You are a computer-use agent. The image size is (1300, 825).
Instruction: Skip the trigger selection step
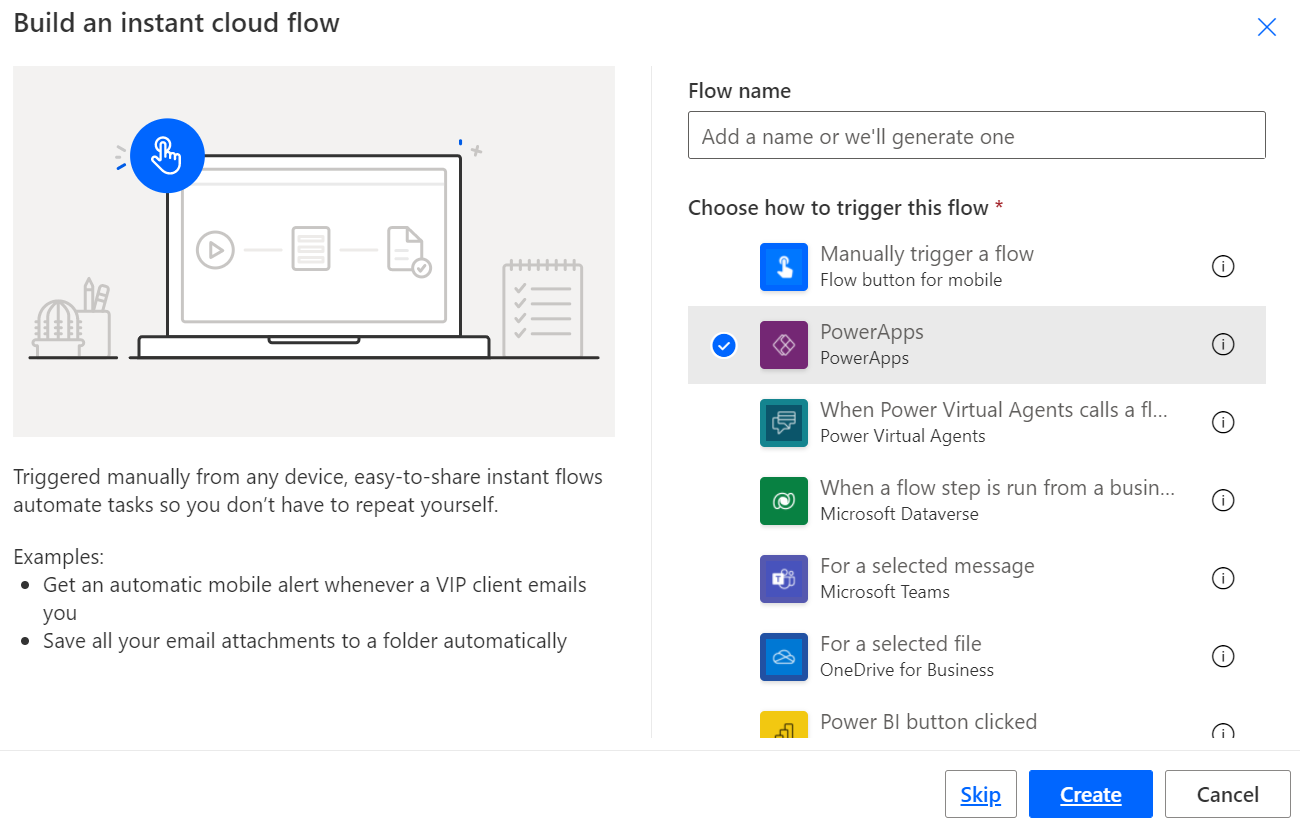[981, 794]
